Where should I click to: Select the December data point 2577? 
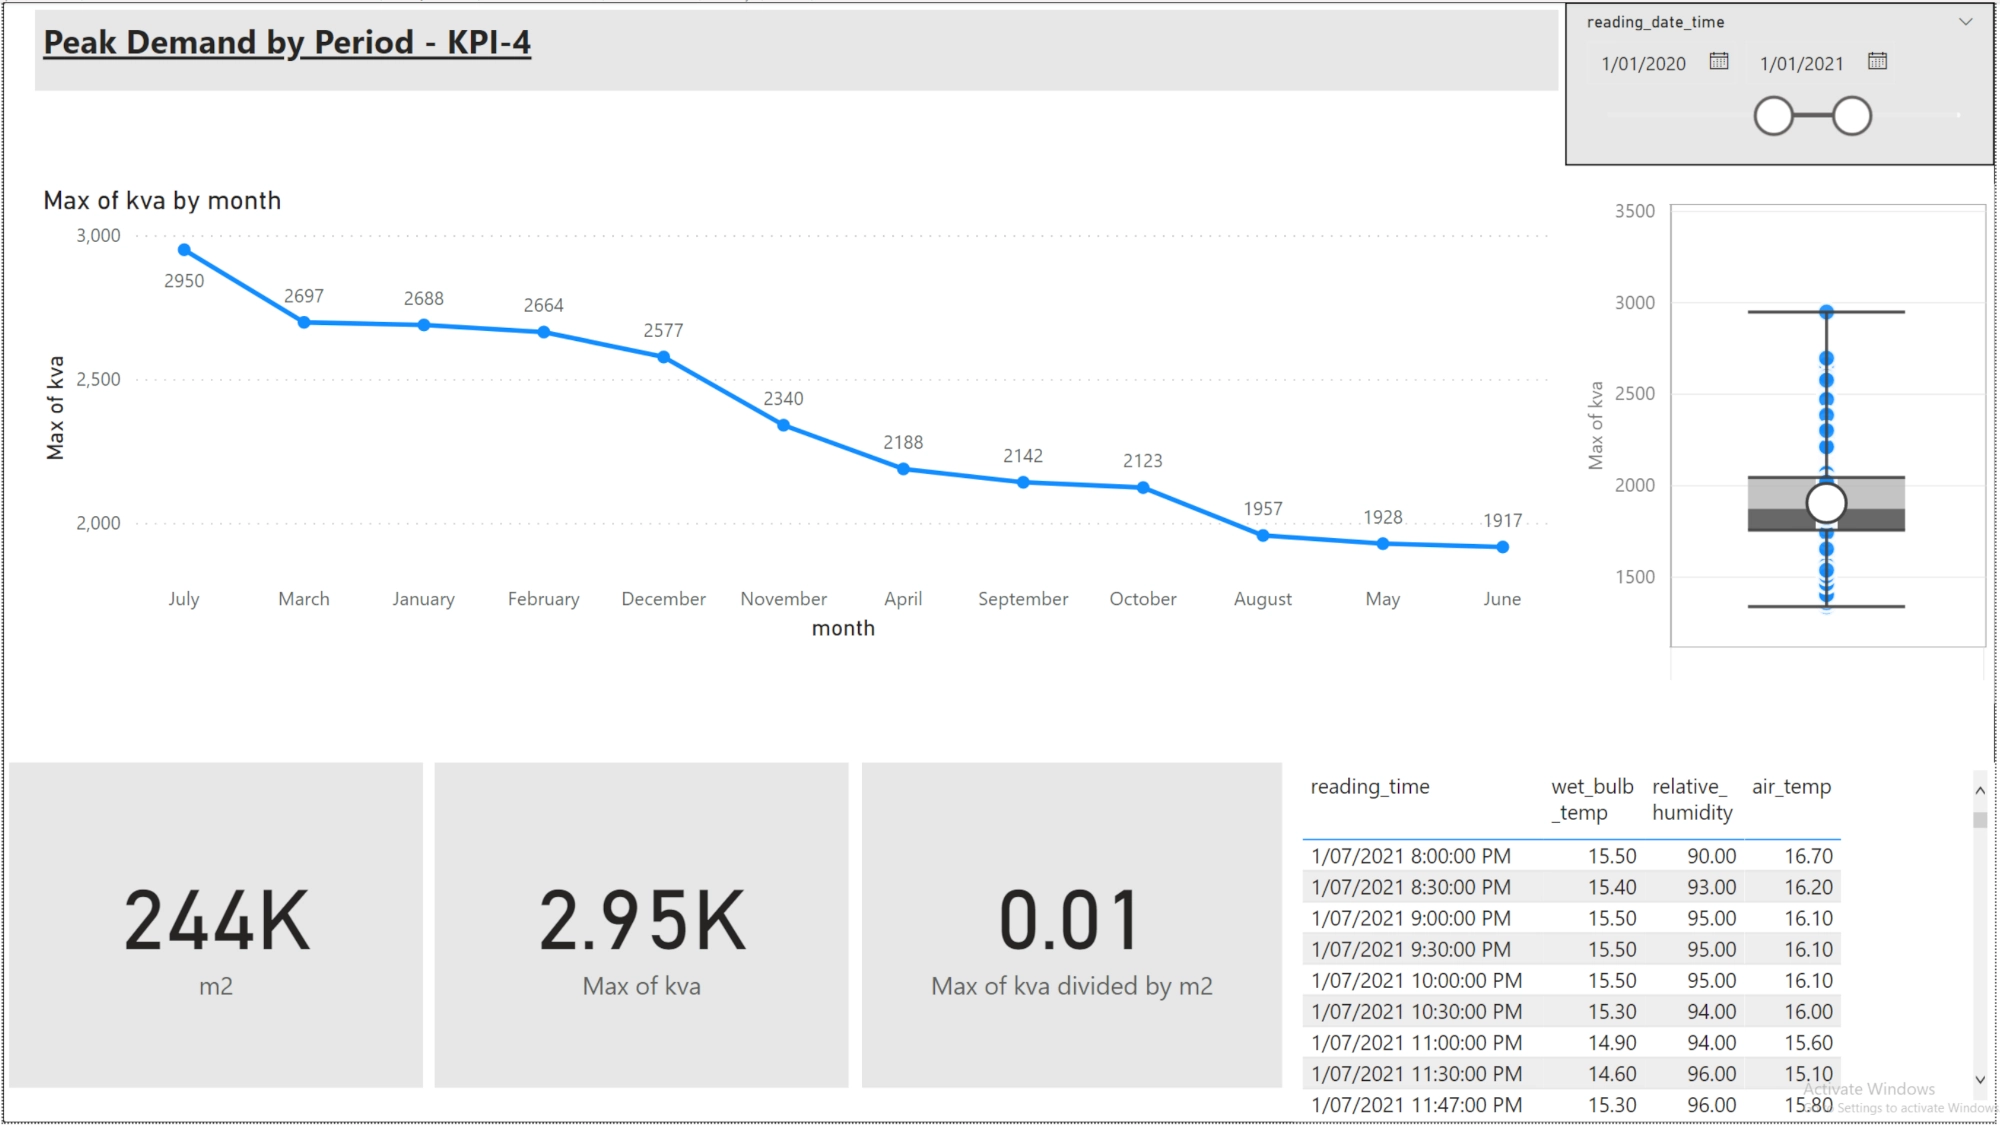coord(664,357)
